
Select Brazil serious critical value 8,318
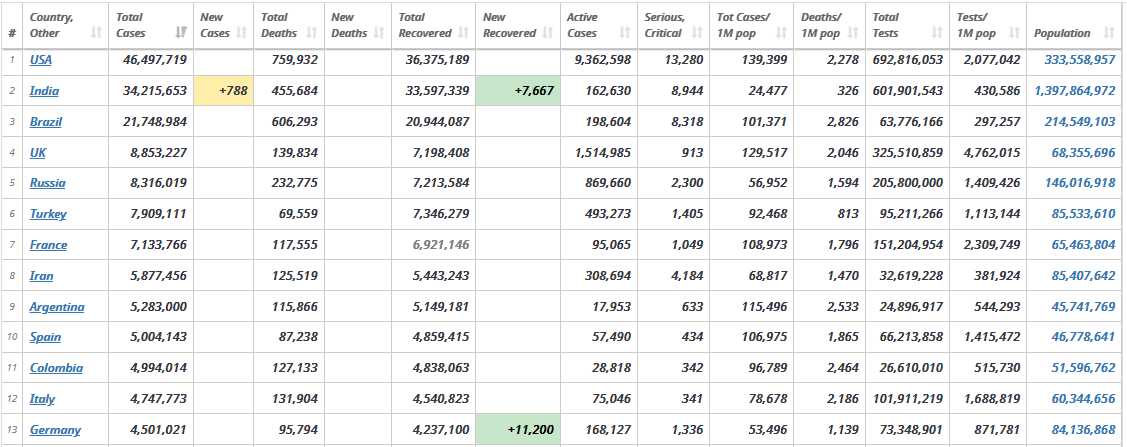tap(687, 121)
